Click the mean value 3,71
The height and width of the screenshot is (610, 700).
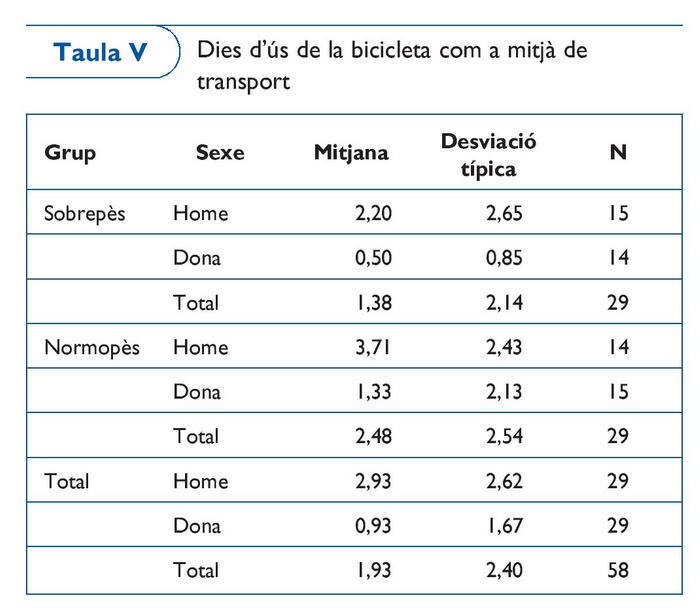click(x=369, y=347)
